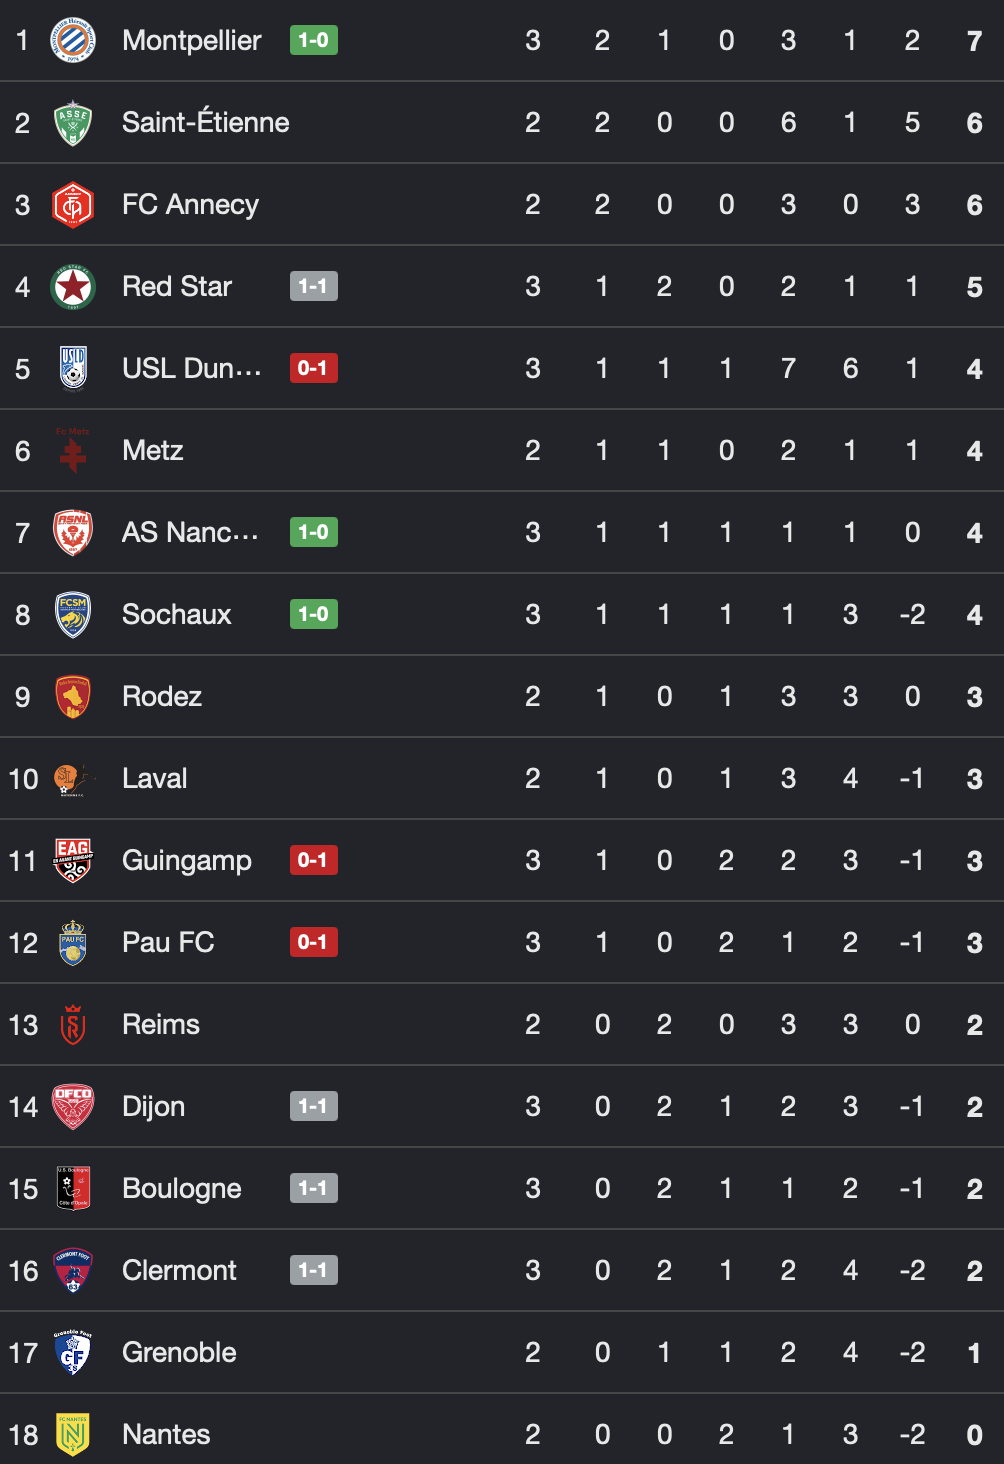Open the Nantes yellow crest icon

tap(73, 1435)
